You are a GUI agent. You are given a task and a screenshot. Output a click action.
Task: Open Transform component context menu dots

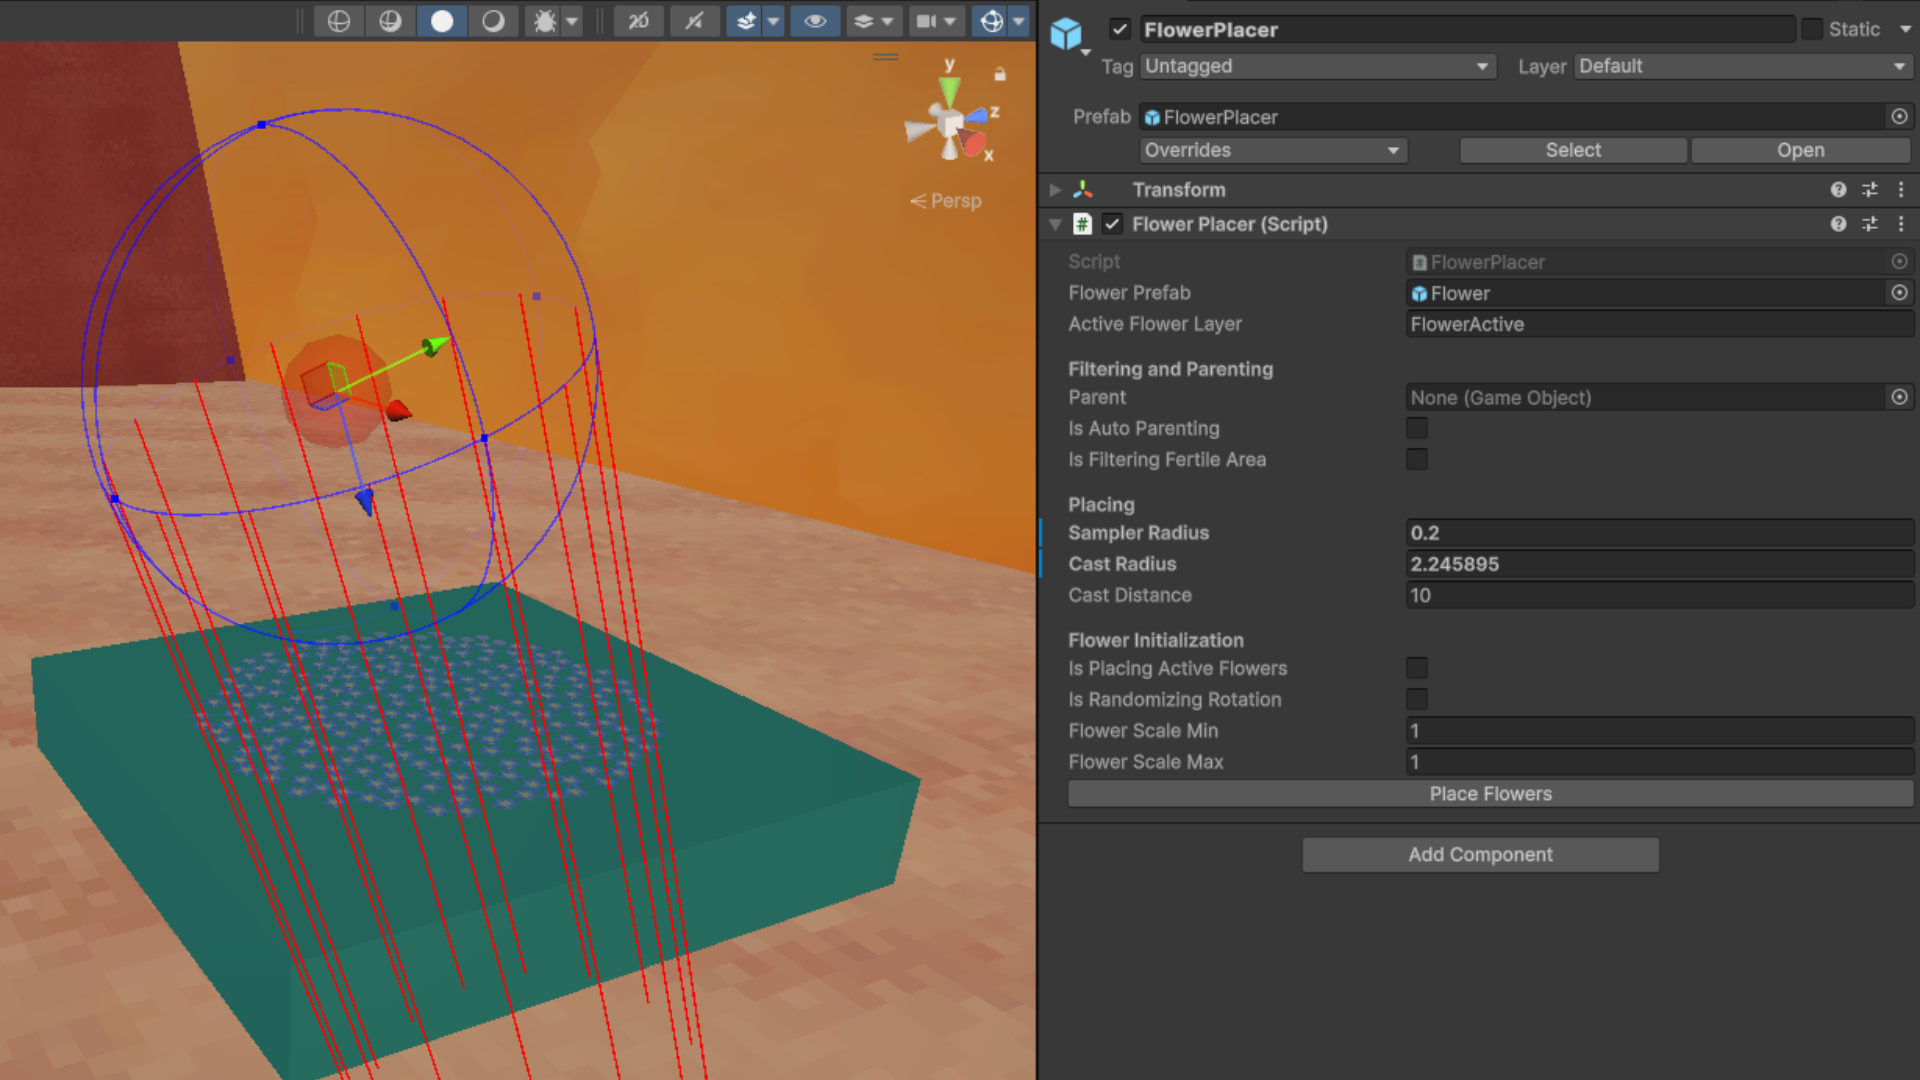tap(1901, 190)
